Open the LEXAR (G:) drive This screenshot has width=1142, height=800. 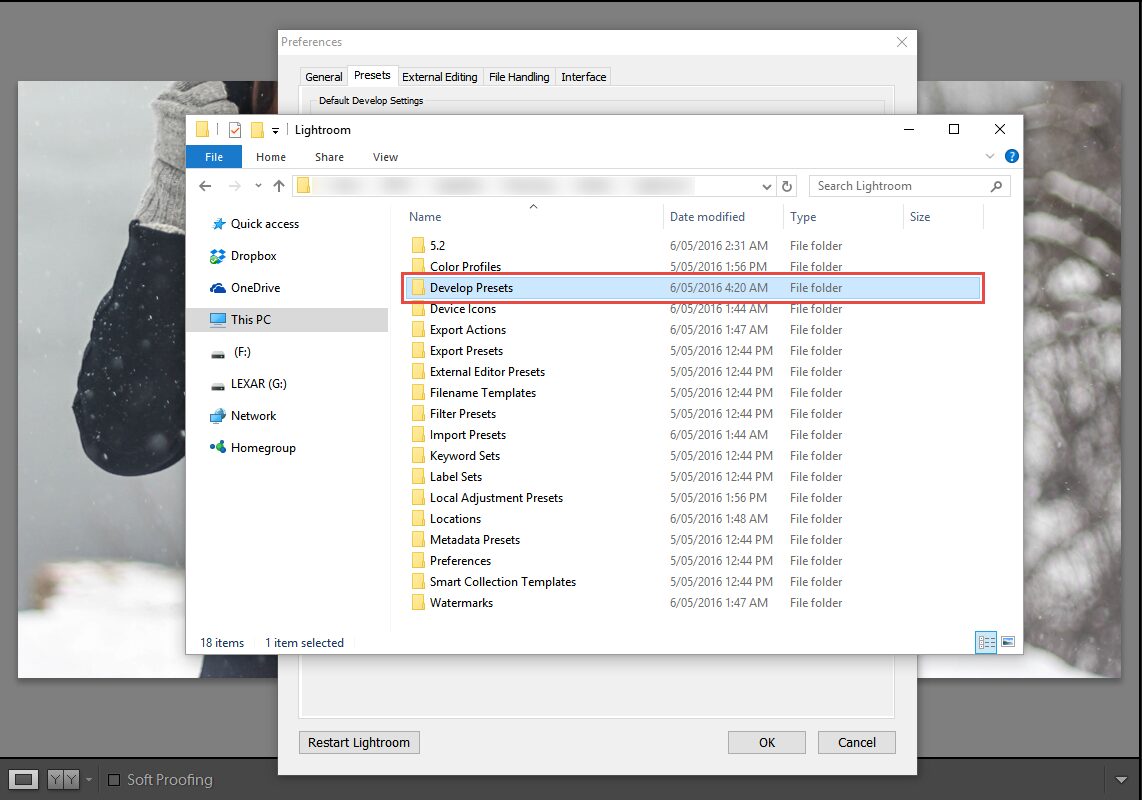[x=249, y=384]
